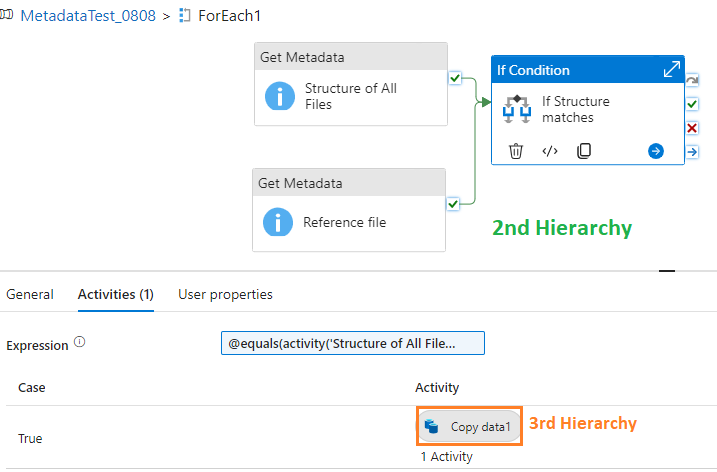Image resolution: width=717 pixels, height=472 pixels.
Task: Open the Copy data1 activity under True case
Action: pyautogui.click(x=469, y=426)
